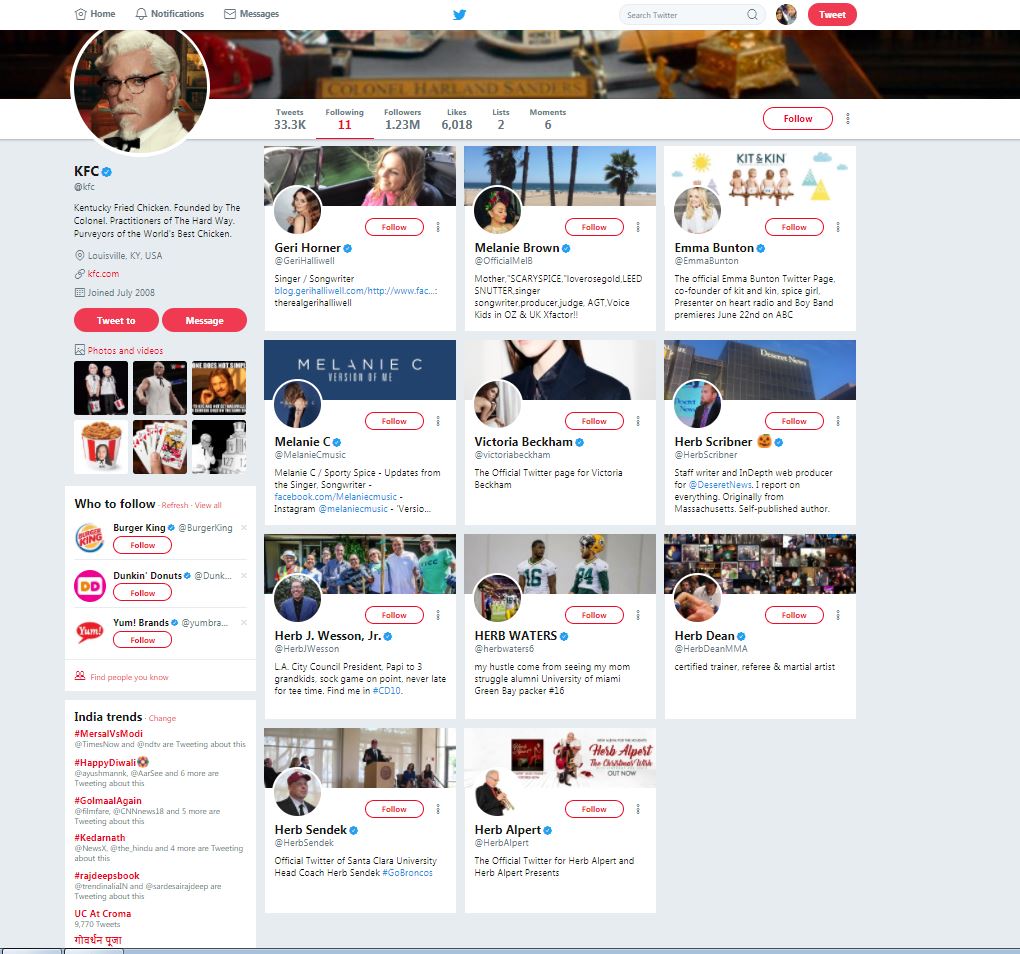
Task: Open more options for Herb Dean
Action: [x=838, y=615]
